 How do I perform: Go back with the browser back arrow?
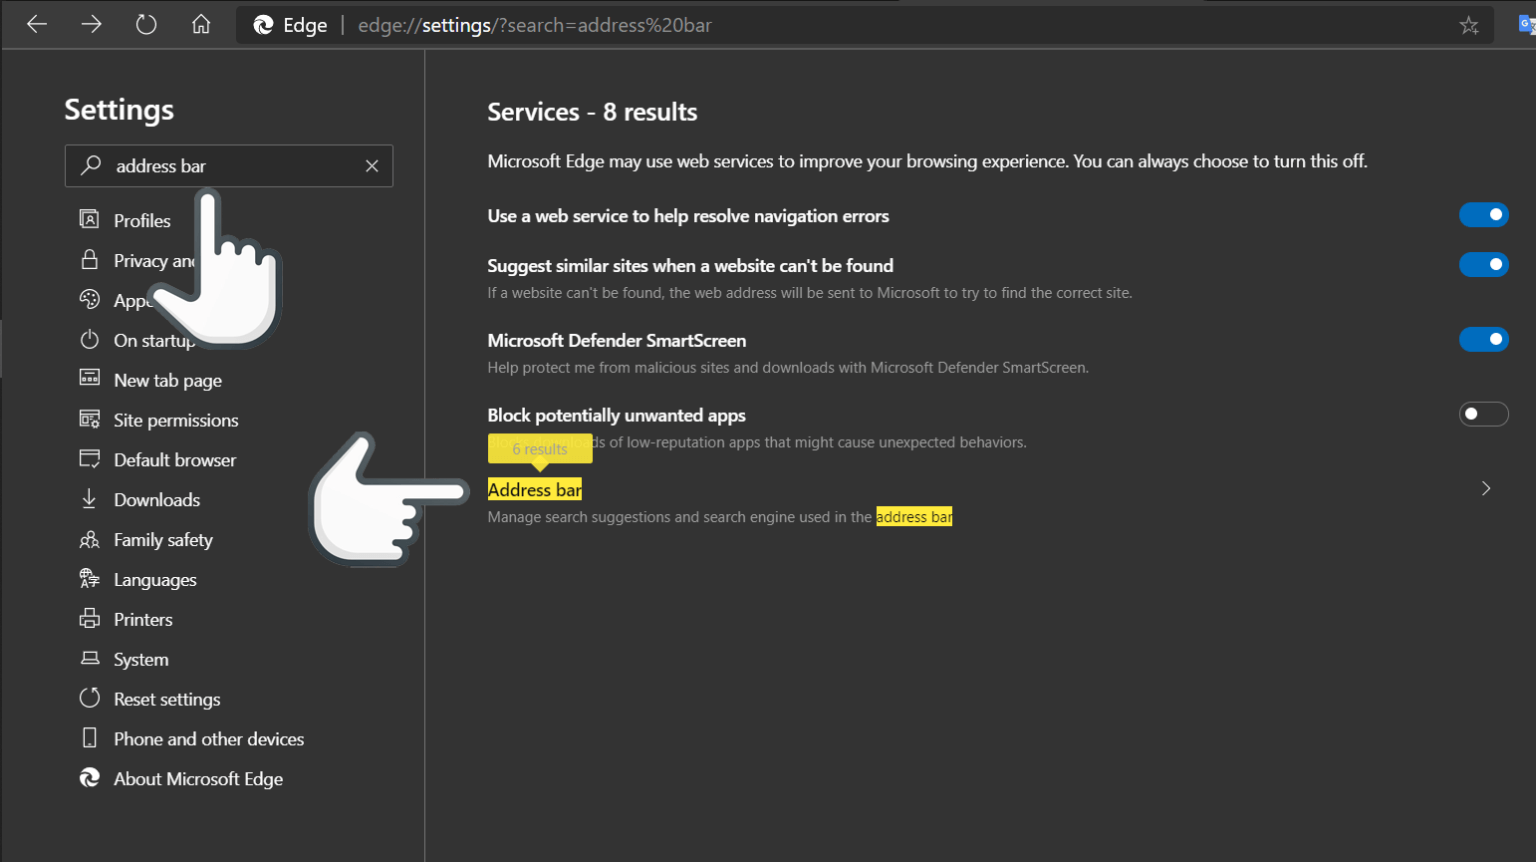(x=37, y=25)
